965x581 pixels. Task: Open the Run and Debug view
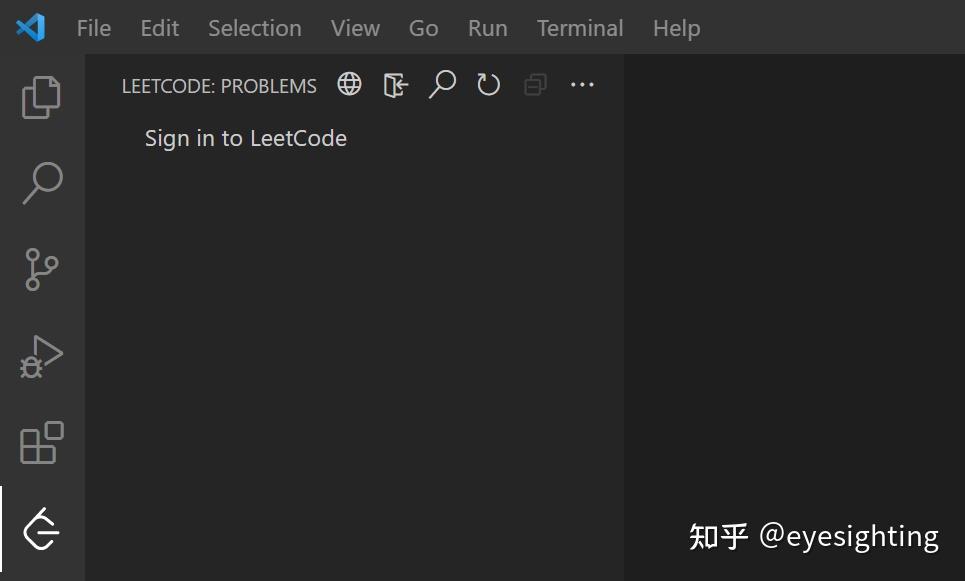point(40,356)
